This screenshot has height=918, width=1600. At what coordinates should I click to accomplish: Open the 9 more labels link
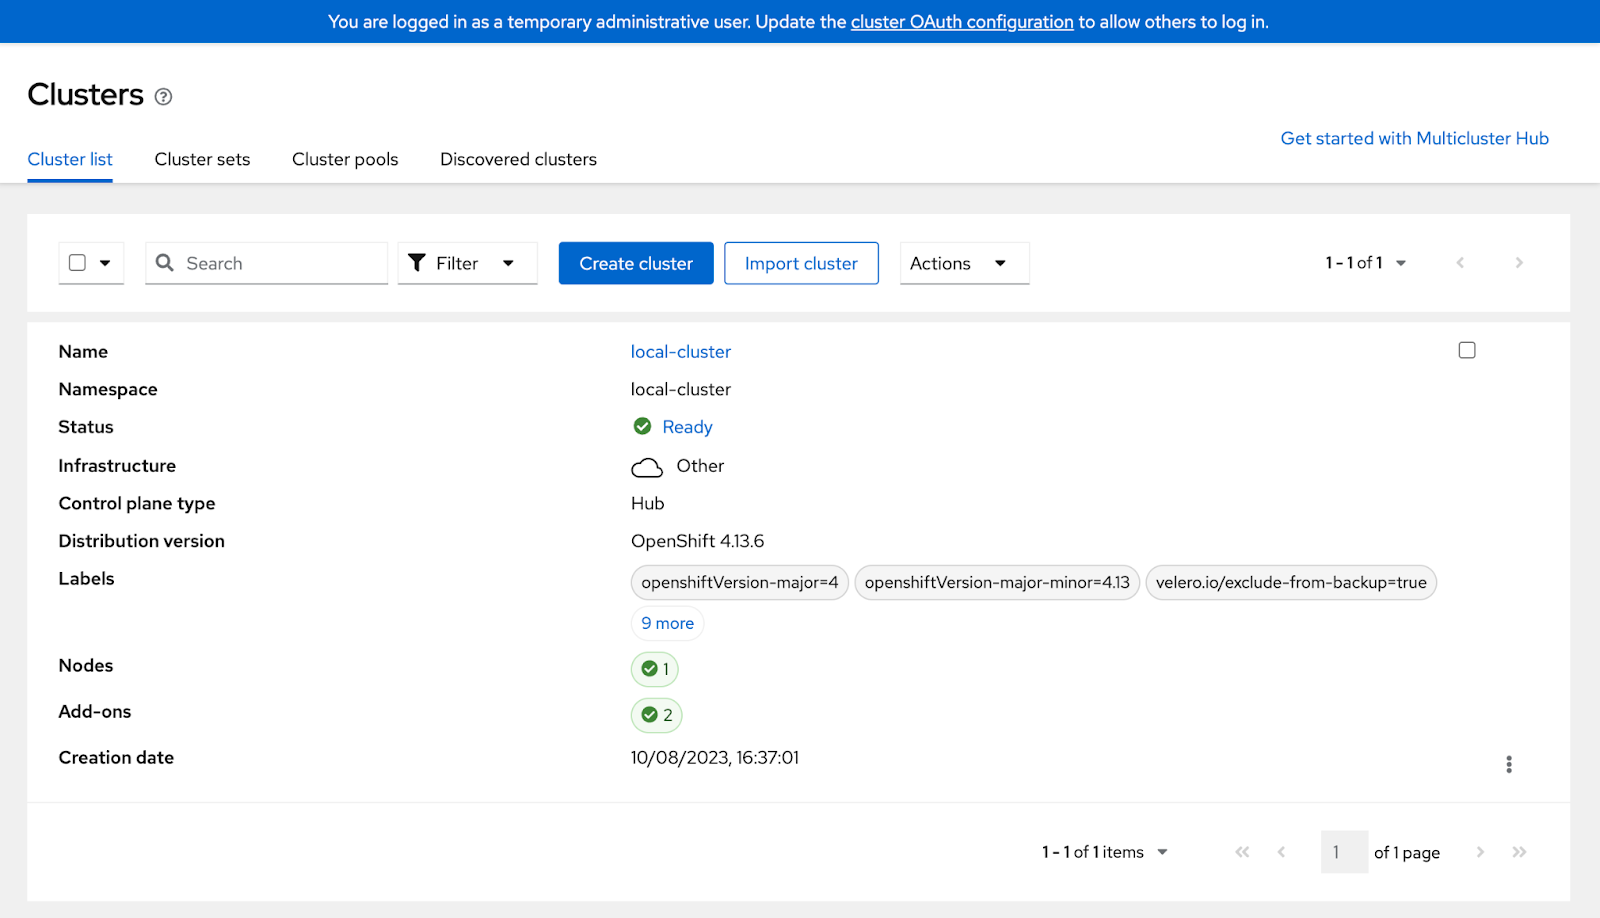(666, 622)
